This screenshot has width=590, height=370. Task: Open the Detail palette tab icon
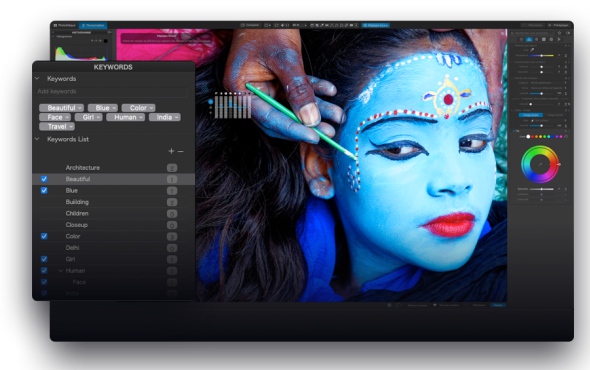[x=537, y=39]
